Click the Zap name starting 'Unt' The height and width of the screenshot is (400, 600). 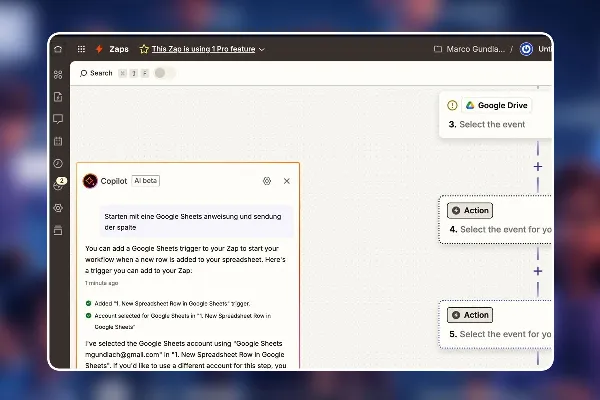[x=545, y=49]
